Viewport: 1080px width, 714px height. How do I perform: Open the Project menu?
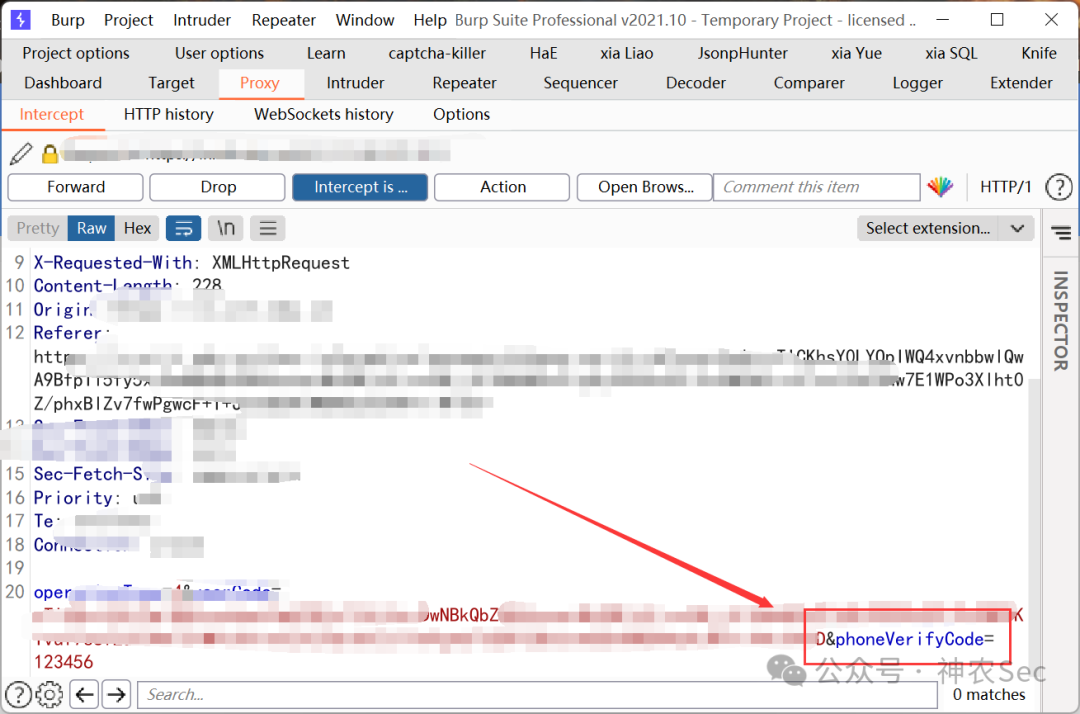coord(128,20)
